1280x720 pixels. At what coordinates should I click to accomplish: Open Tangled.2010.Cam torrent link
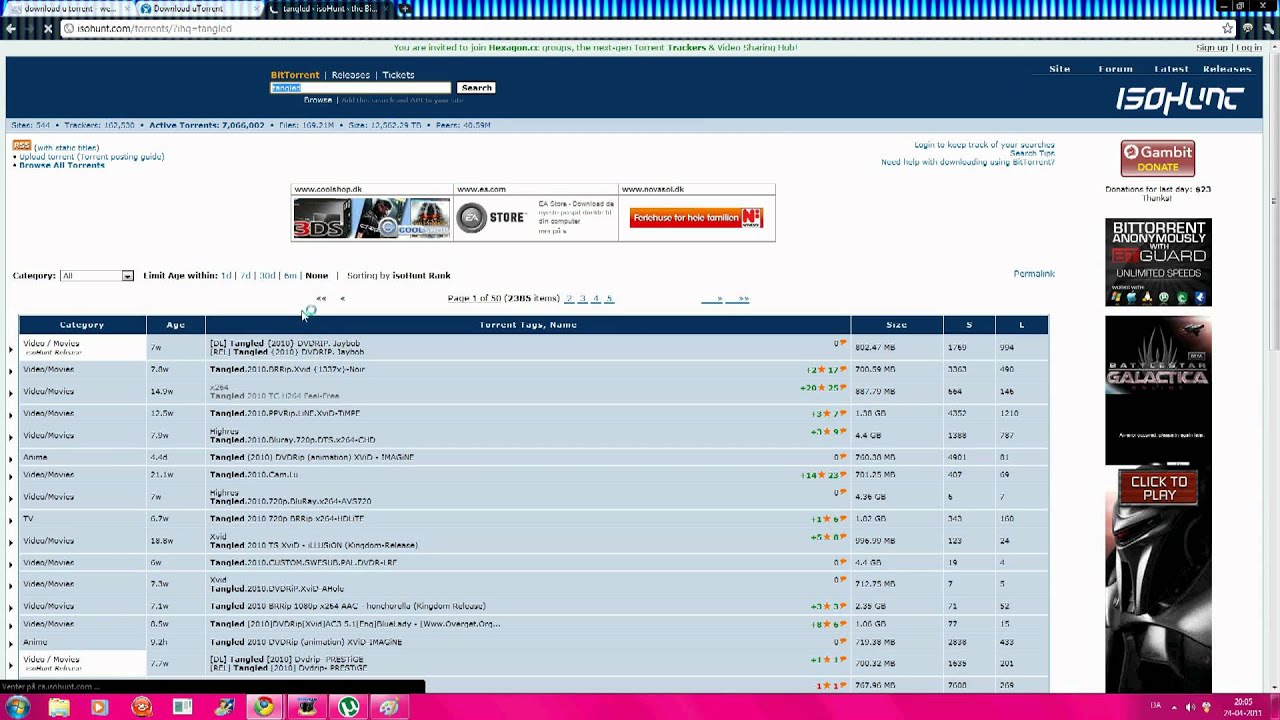254,475
